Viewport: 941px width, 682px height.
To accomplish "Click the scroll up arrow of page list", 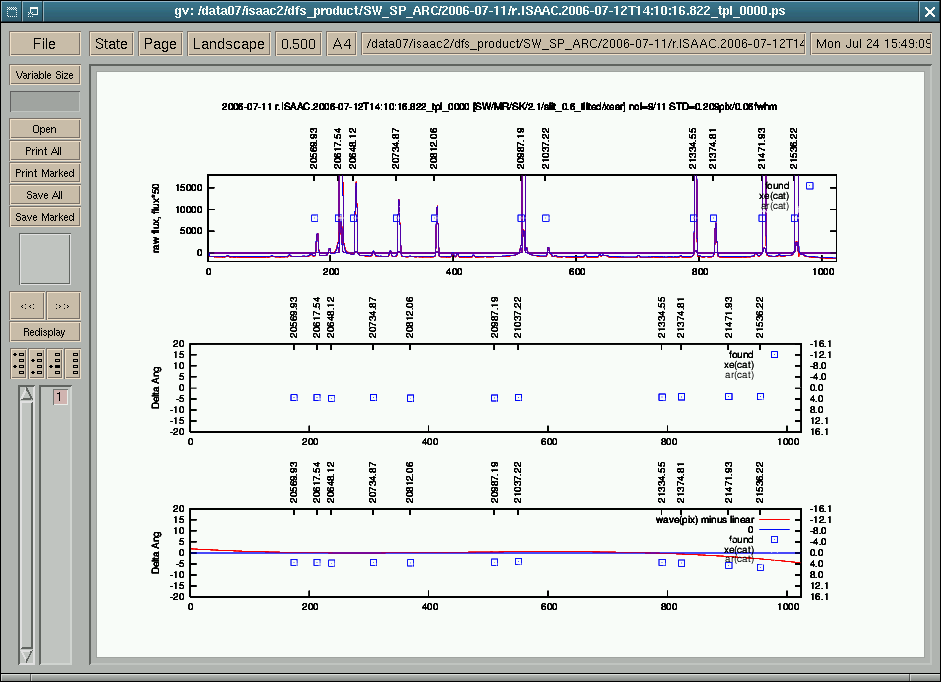I will 27,396.
